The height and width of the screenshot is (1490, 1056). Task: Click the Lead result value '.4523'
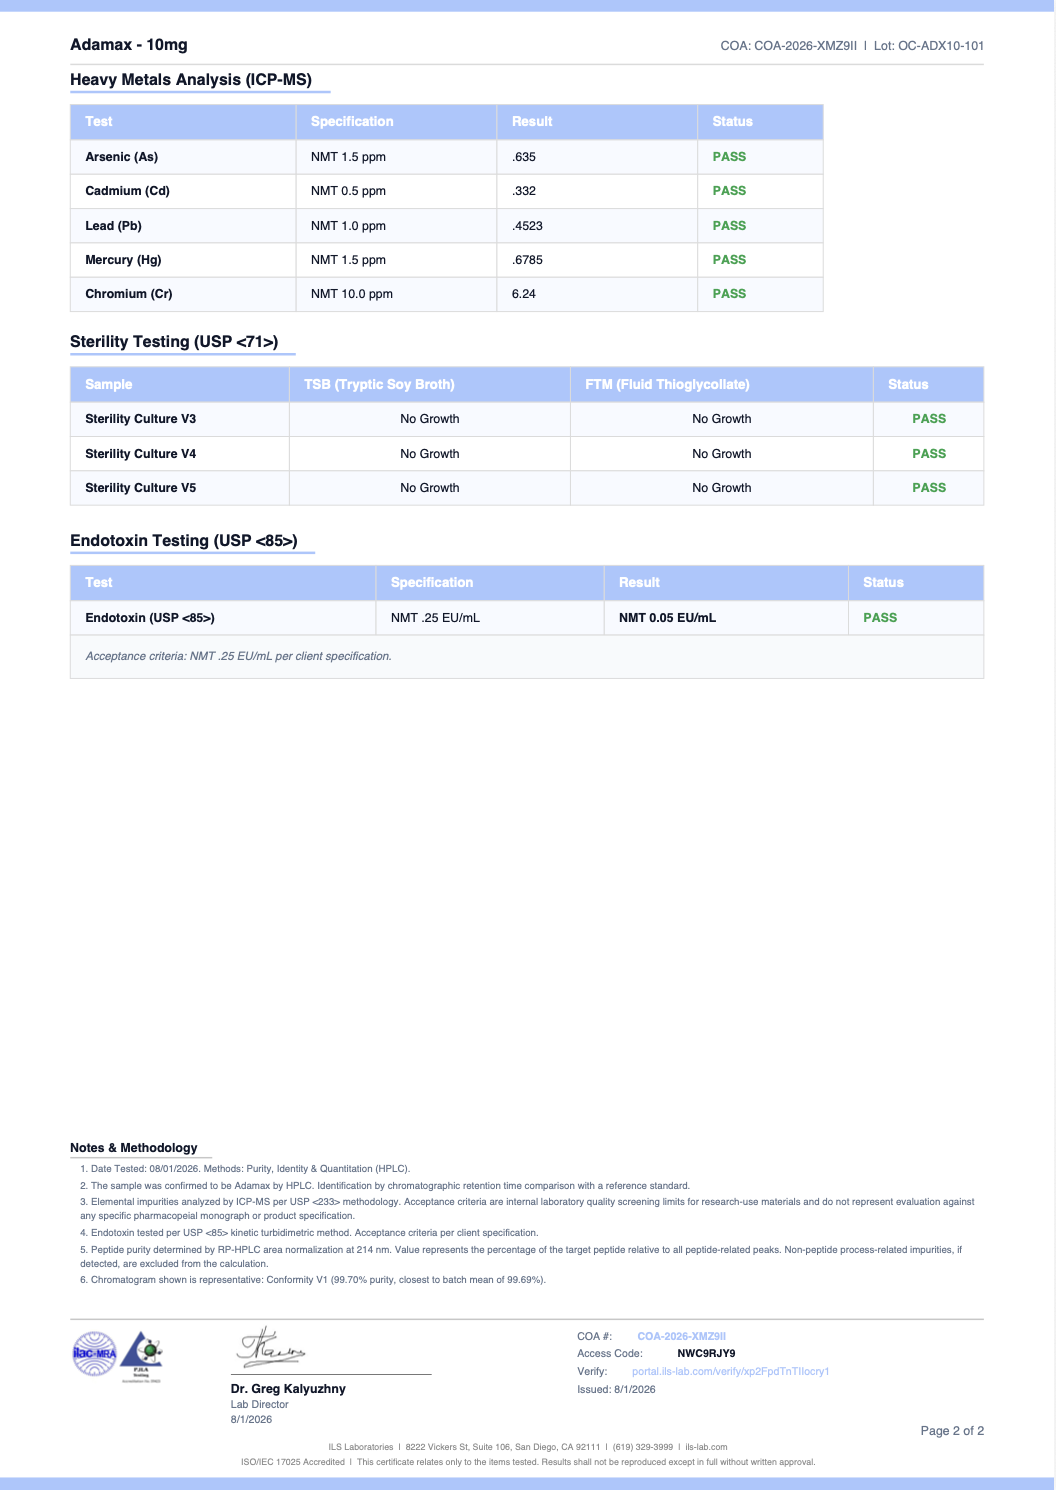click(527, 226)
